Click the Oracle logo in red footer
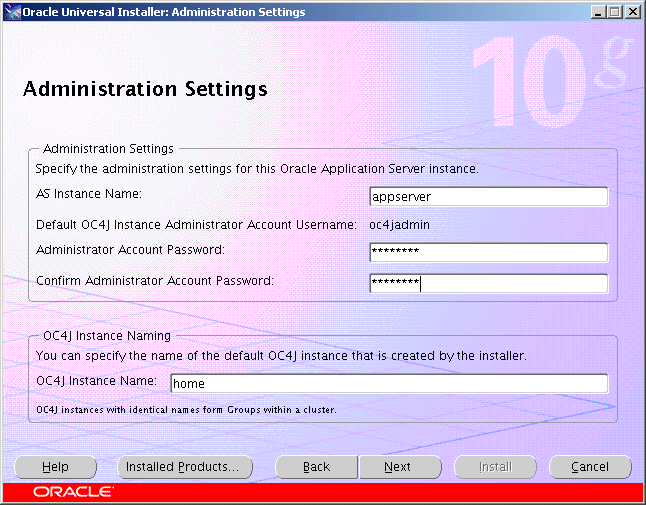Image resolution: width=646 pixels, height=505 pixels. coord(73,492)
